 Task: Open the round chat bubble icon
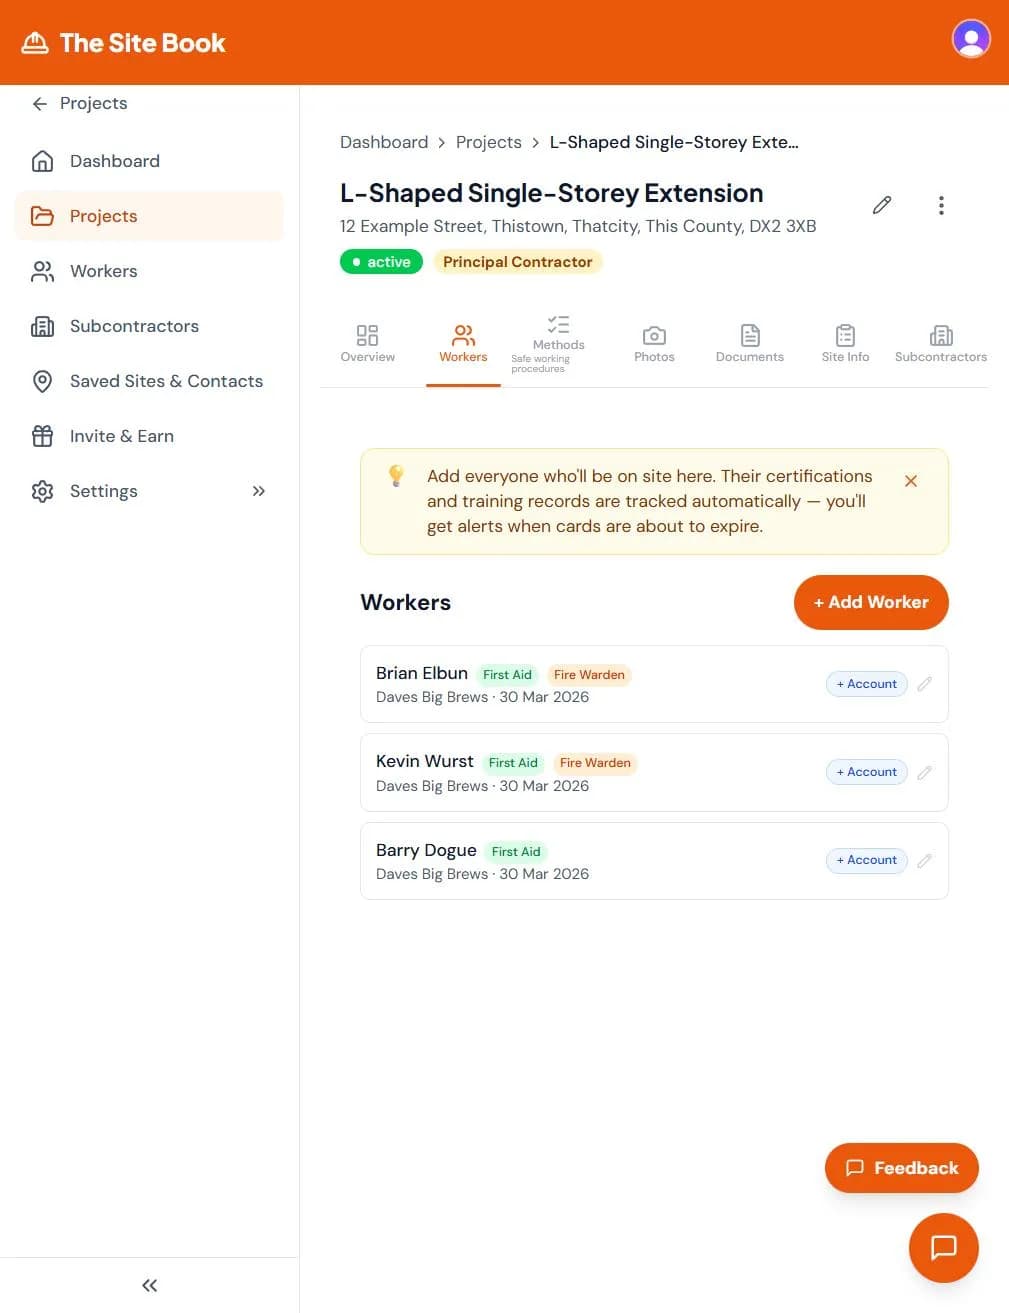[943, 1247]
